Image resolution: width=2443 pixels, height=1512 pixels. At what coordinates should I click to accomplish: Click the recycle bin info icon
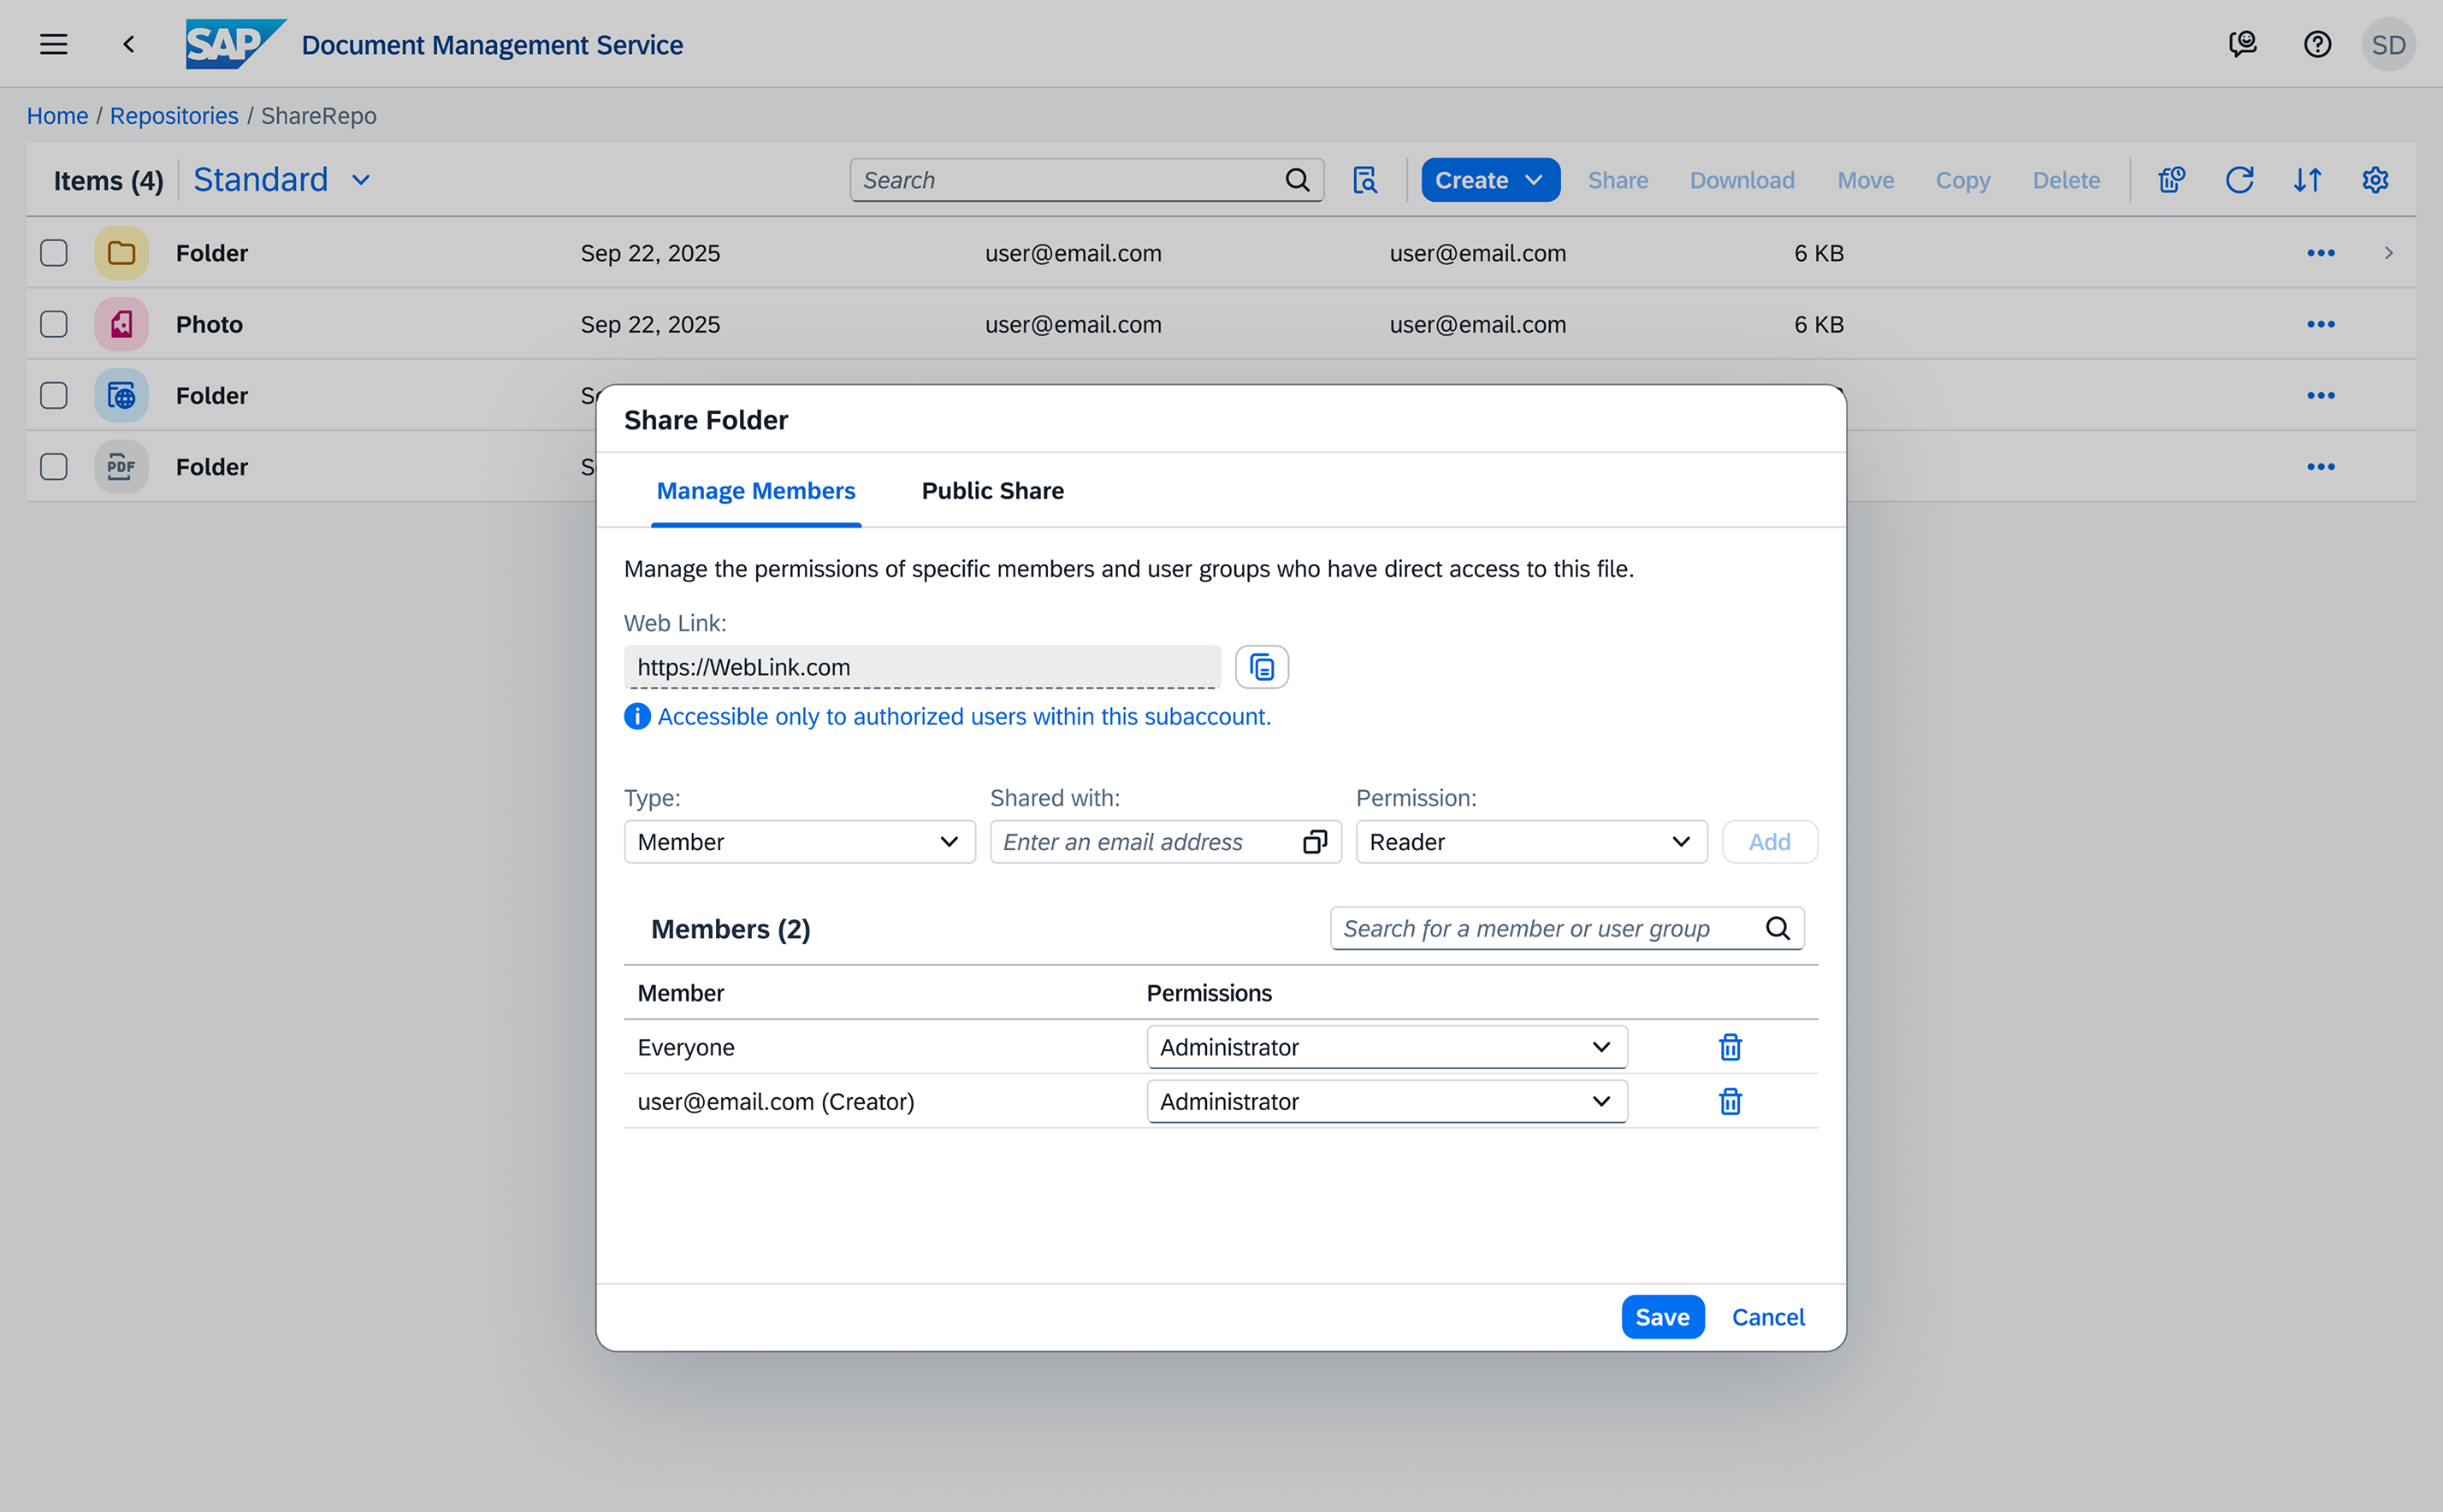2171,180
